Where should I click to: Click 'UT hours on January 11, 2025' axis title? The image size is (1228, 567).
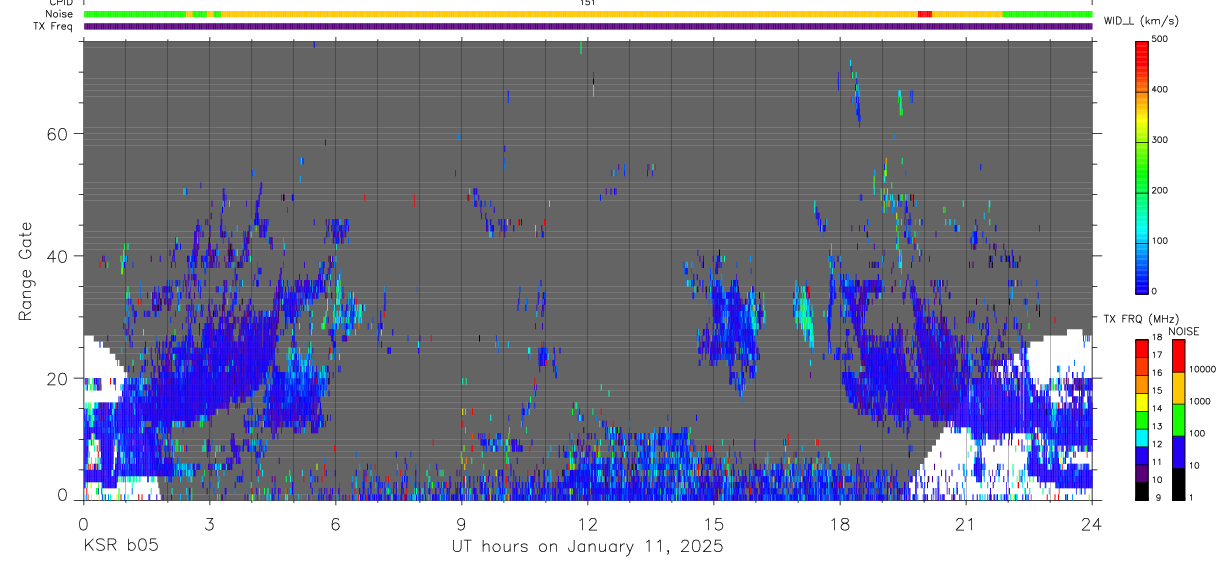587,547
